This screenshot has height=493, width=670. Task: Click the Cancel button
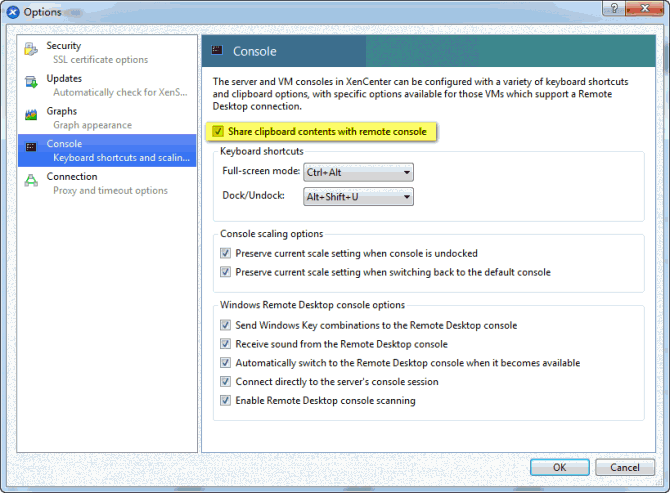pyautogui.click(x=625, y=467)
